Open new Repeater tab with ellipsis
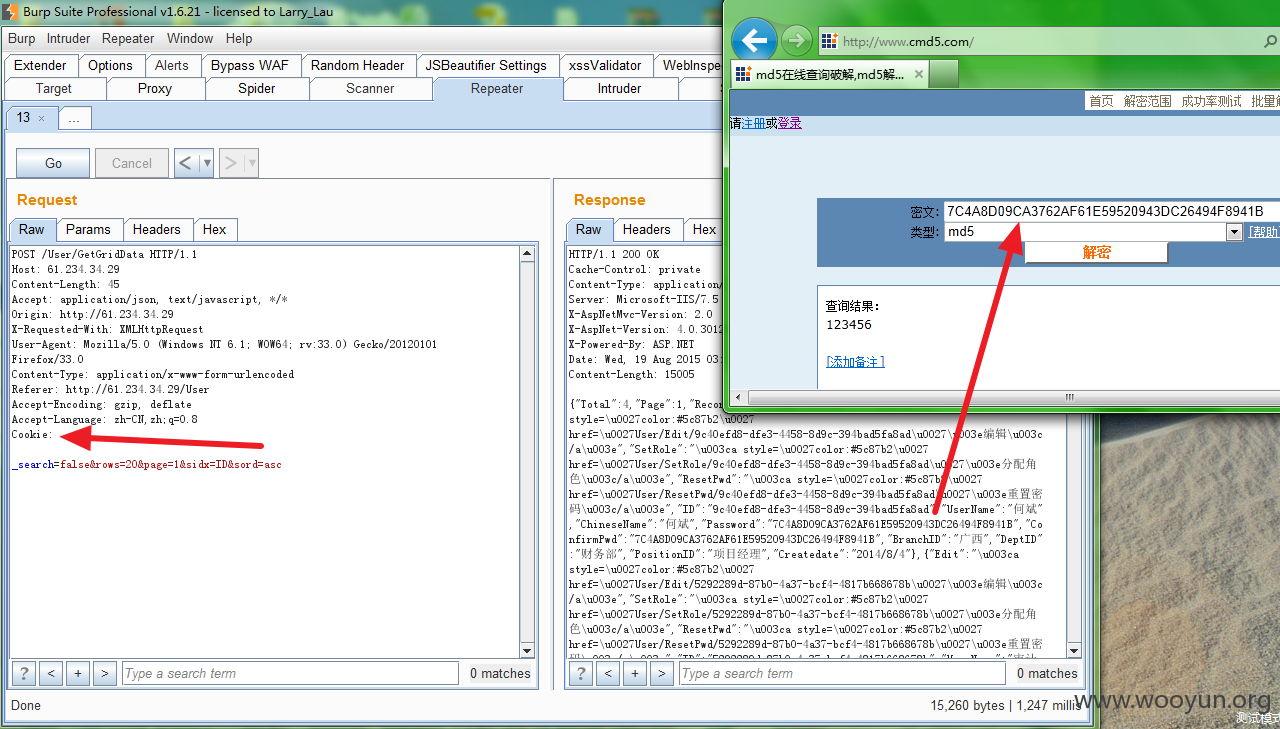The height and width of the screenshot is (729, 1280). [x=73, y=118]
